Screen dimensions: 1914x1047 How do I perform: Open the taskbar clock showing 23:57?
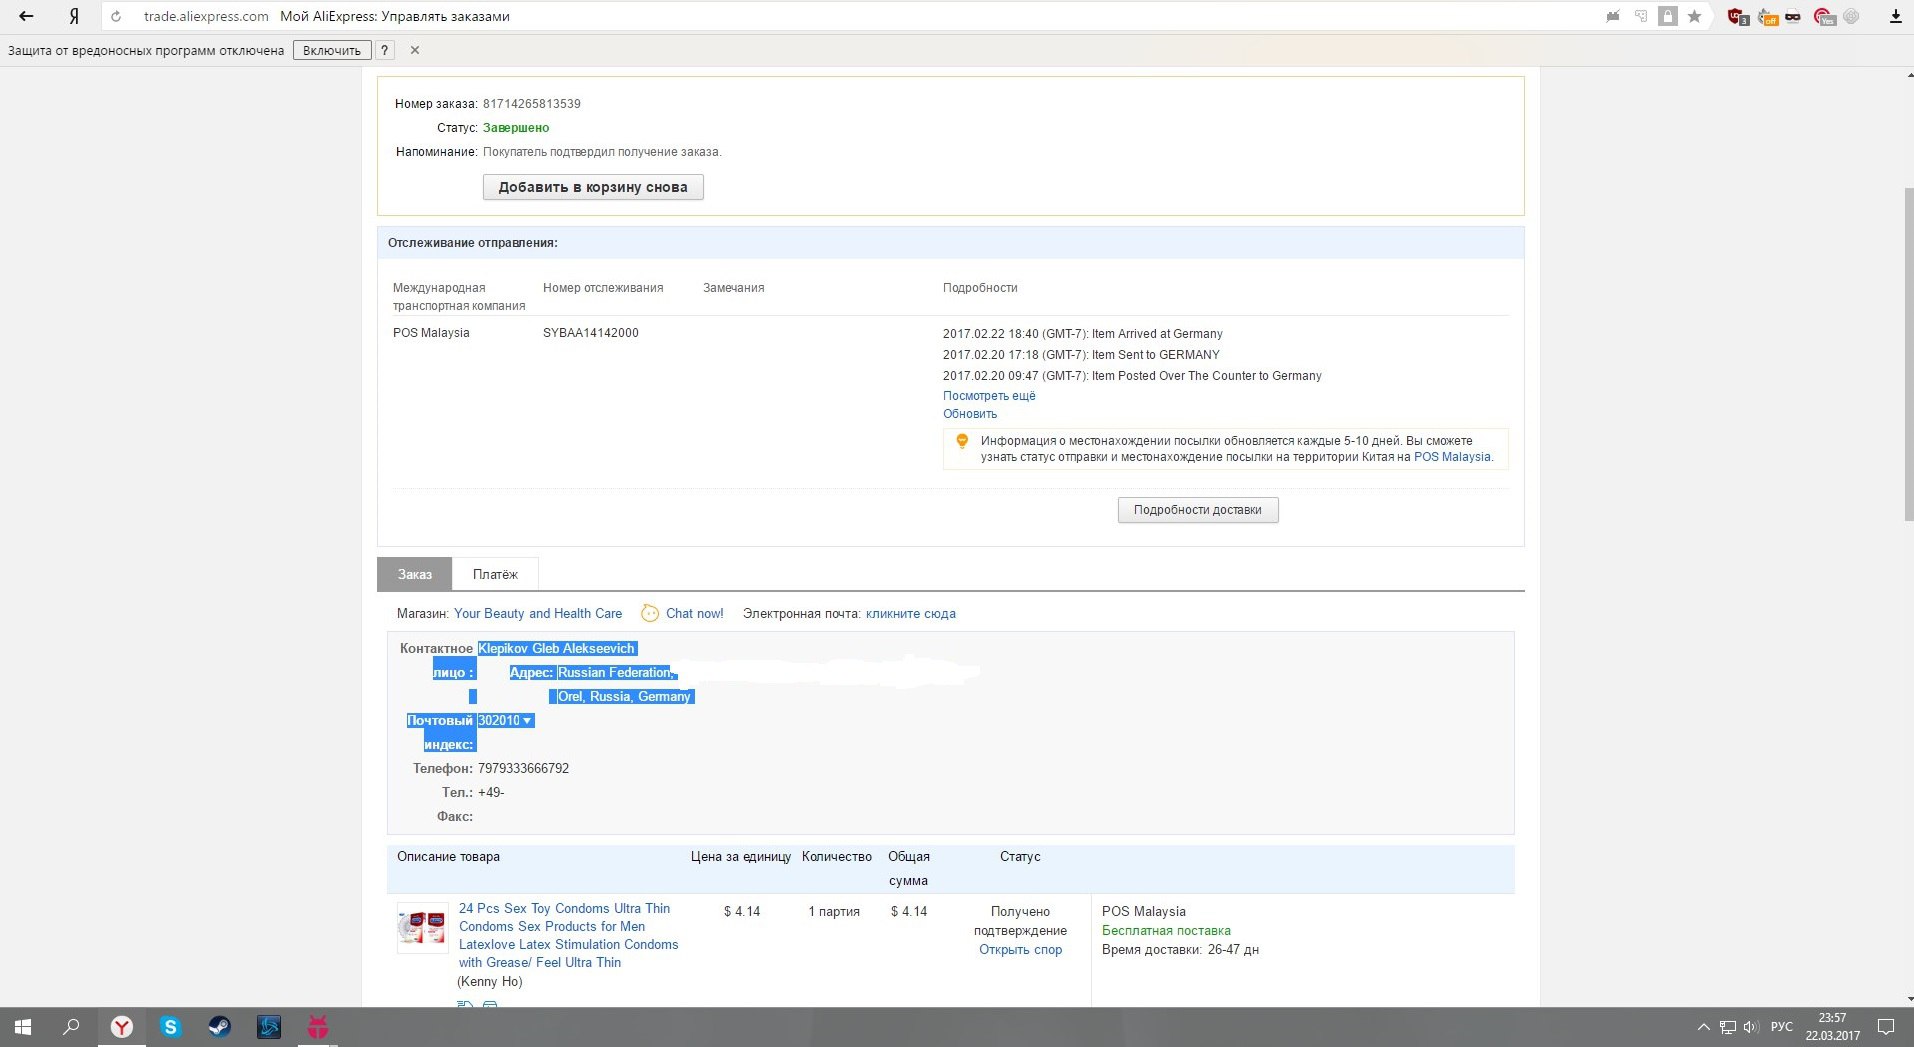click(1833, 1027)
